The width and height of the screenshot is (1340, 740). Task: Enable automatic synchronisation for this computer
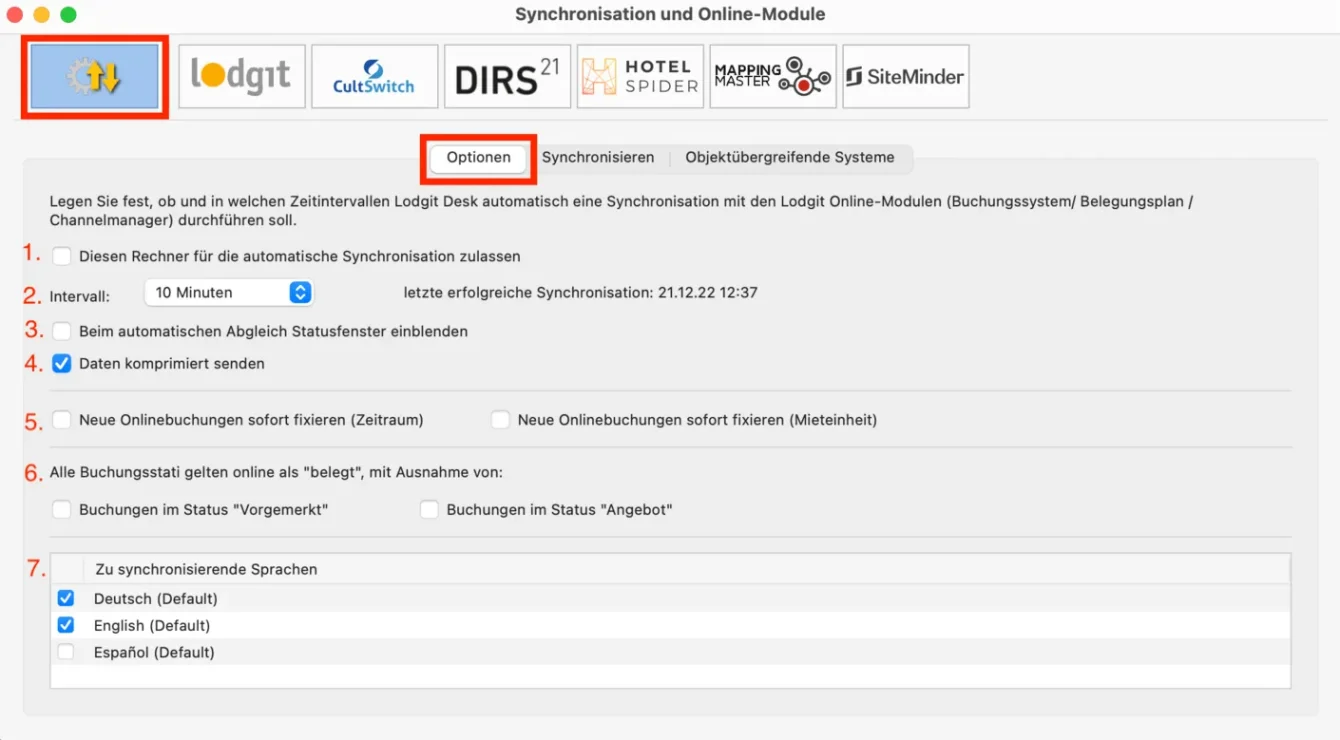pos(62,256)
